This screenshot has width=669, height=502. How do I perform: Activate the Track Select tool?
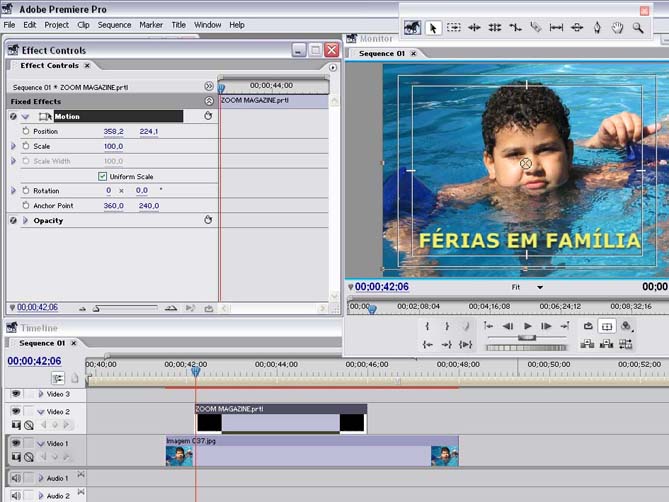pos(454,28)
